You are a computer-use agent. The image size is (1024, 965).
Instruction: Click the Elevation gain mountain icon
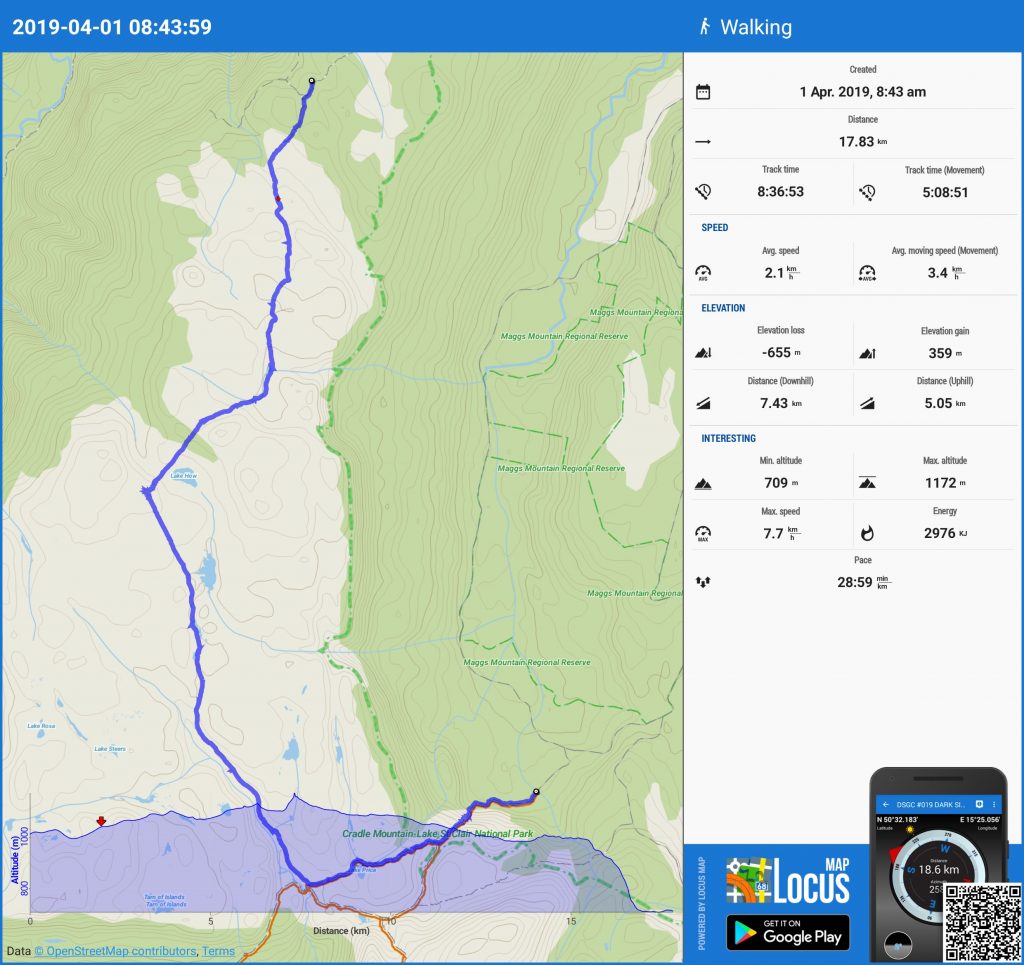click(866, 353)
